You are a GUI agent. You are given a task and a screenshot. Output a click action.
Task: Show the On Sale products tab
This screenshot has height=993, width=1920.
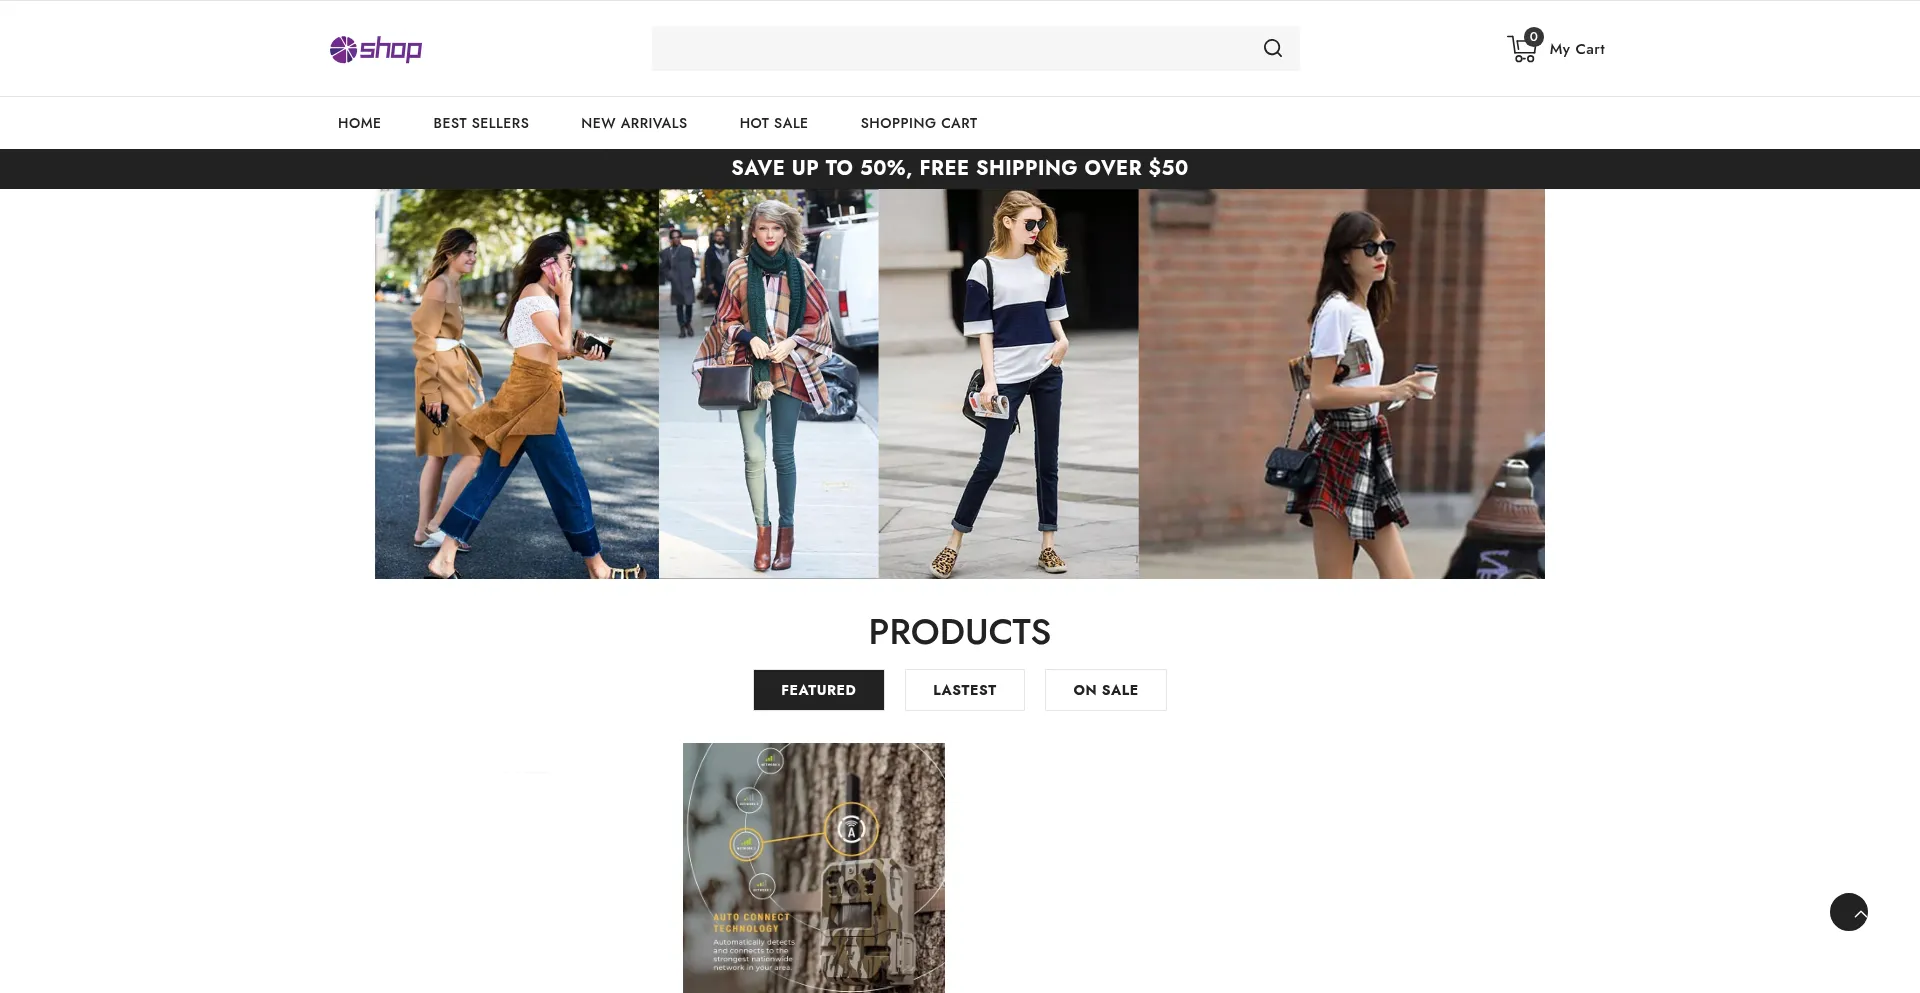[1105, 690]
